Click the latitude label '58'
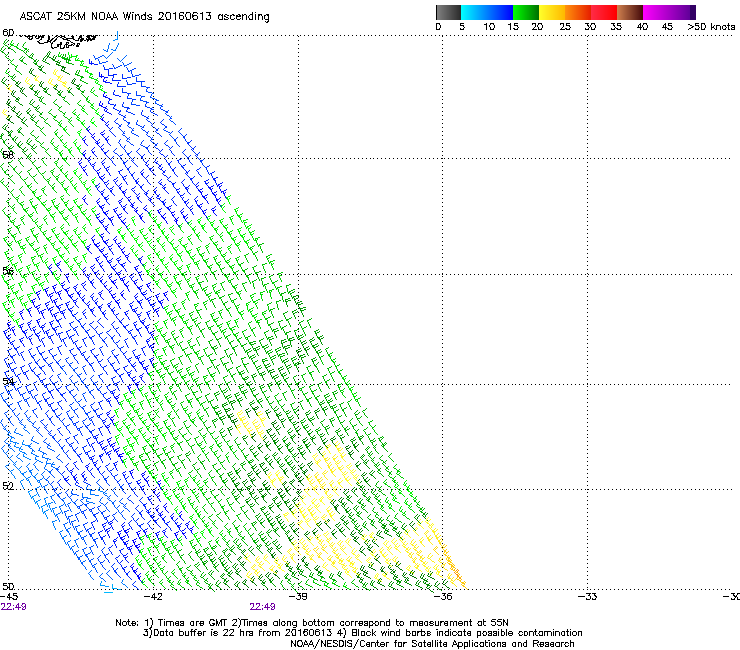 8,155
